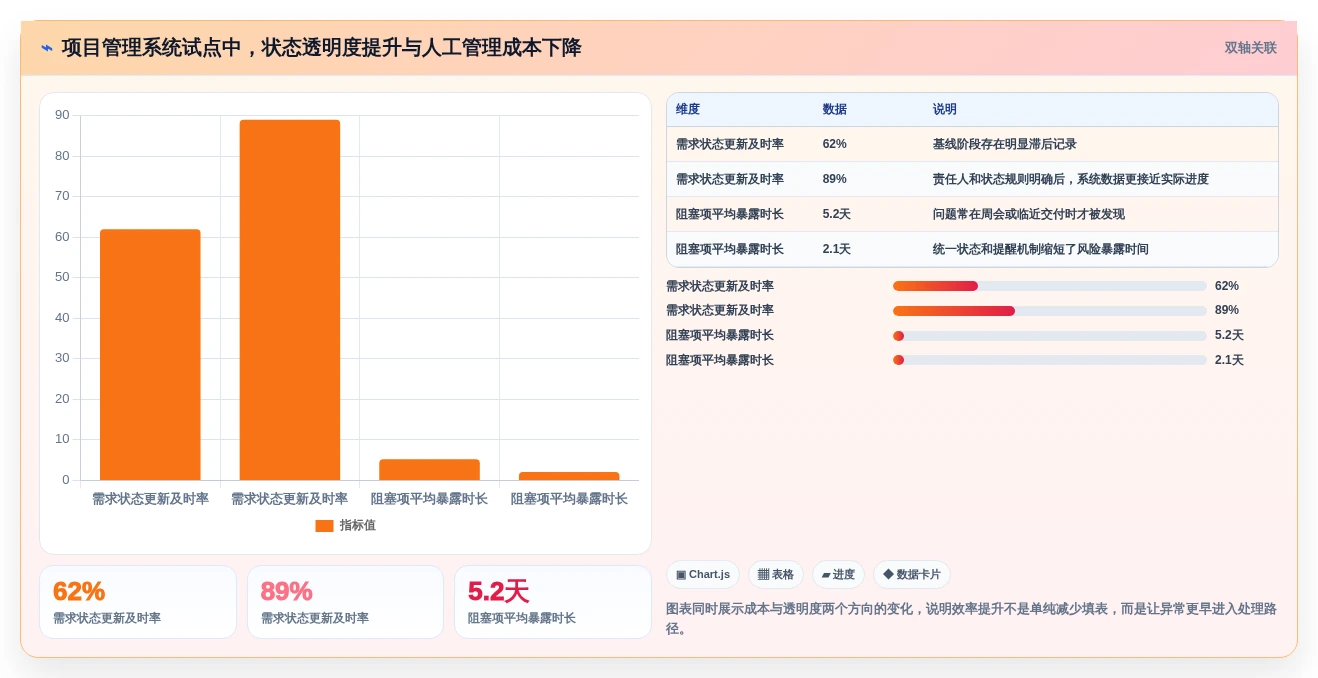The image size is (1318, 678).
Task: Click the 2.1天 label right of its progress bar
Action: tap(1229, 360)
